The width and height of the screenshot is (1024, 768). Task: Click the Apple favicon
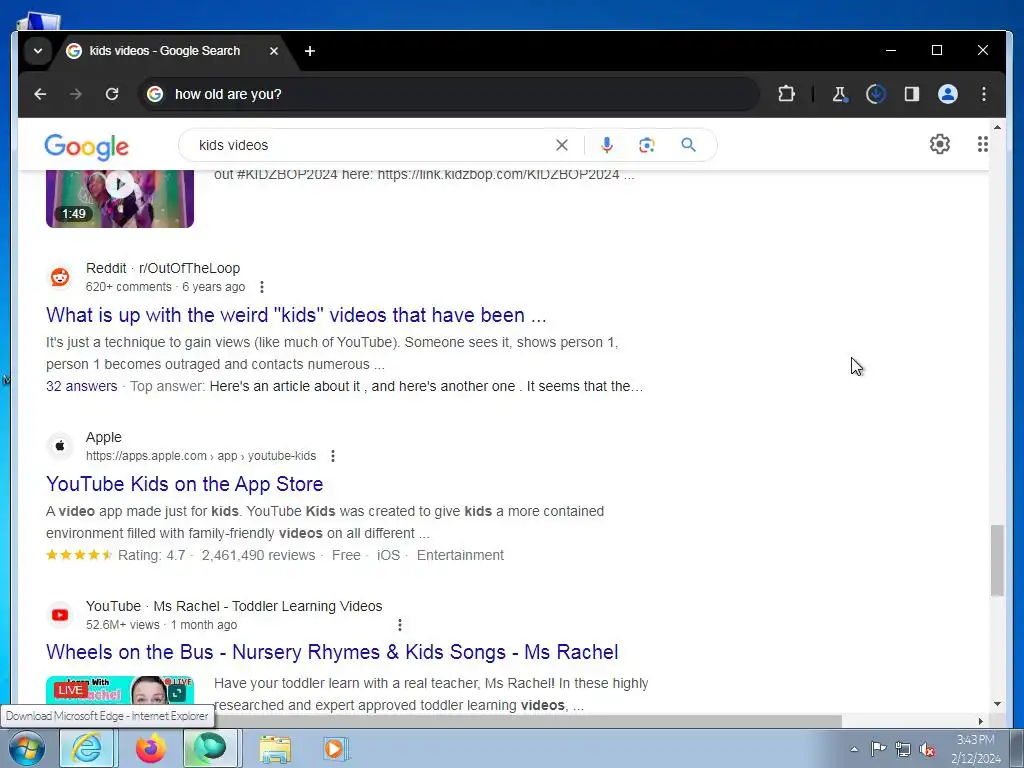point(60,446)
